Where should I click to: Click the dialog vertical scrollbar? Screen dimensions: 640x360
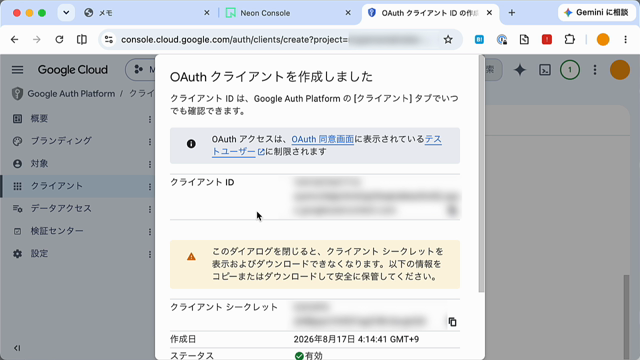(481, 173)
